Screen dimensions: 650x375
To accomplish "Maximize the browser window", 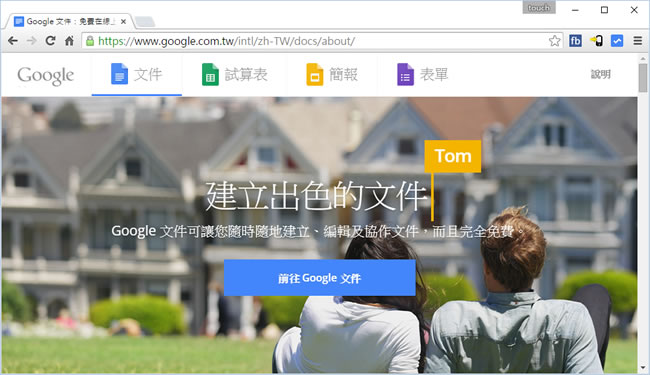I will (604, 10).
